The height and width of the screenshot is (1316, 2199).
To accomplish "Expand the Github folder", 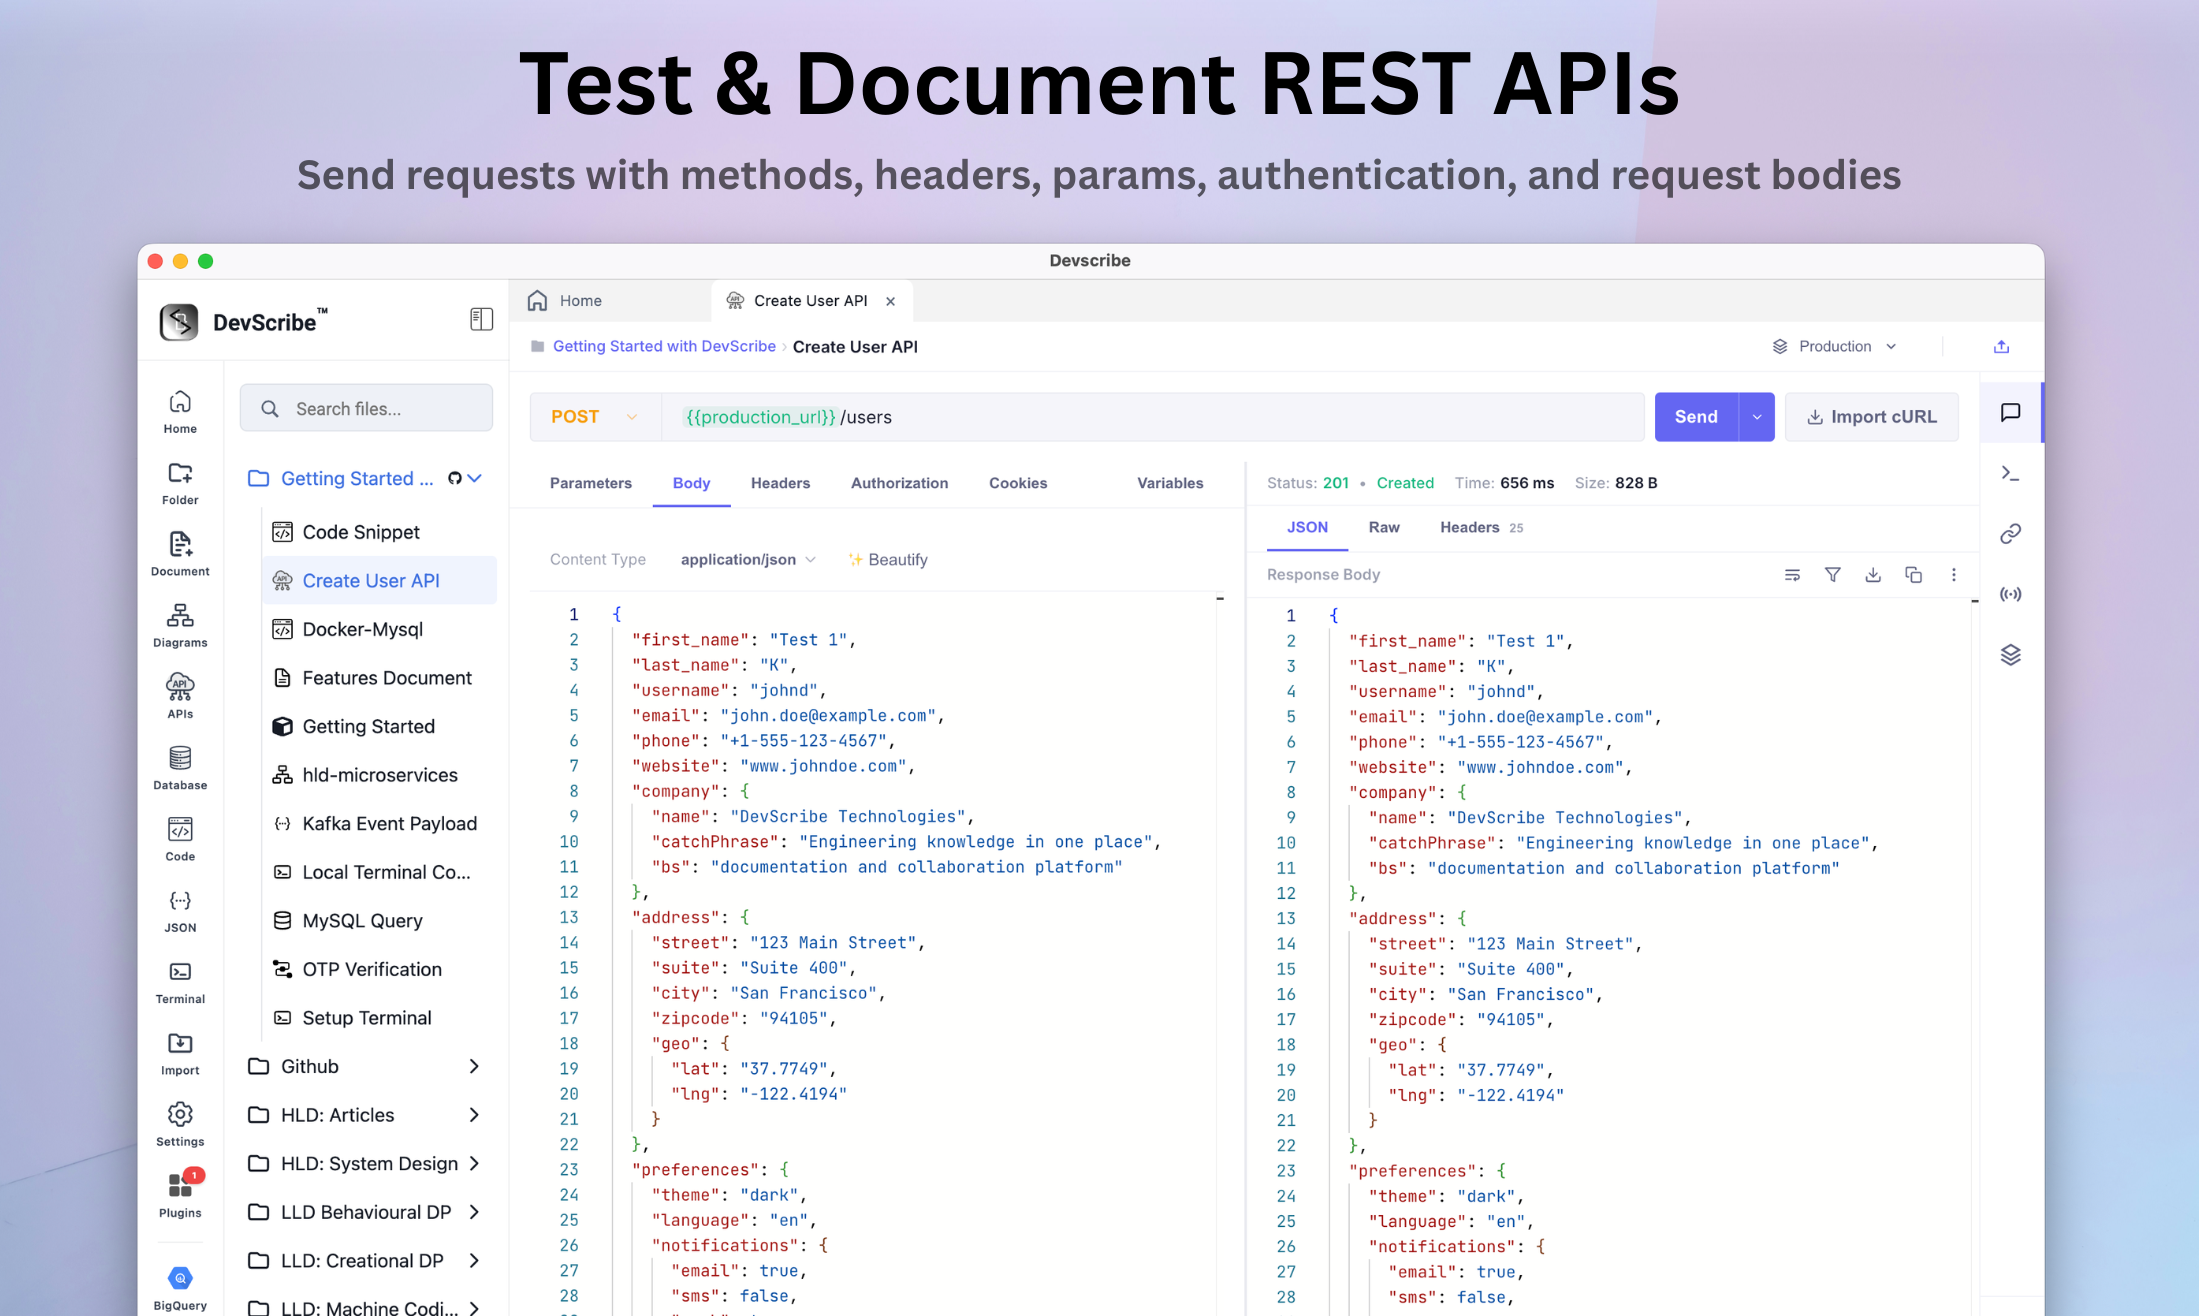I will click(x=365, y=1066).
